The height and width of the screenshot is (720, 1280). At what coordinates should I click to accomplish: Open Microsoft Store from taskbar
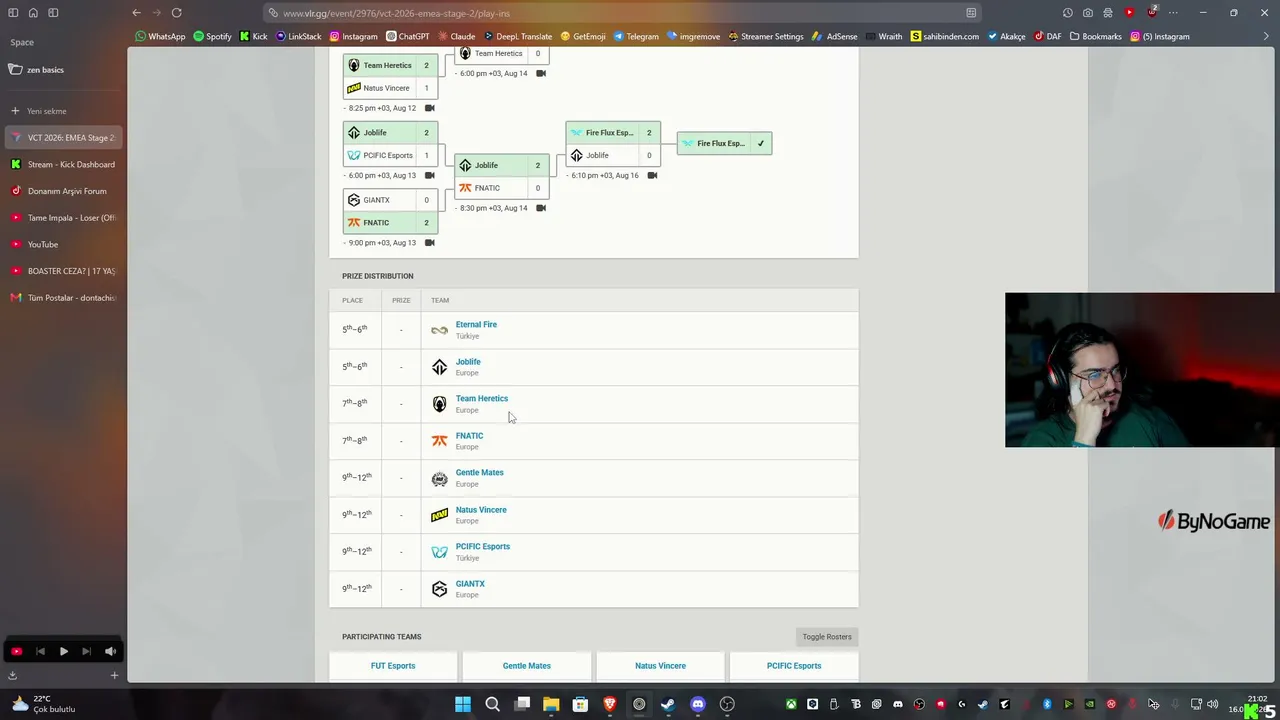click(x=580, y=704)
